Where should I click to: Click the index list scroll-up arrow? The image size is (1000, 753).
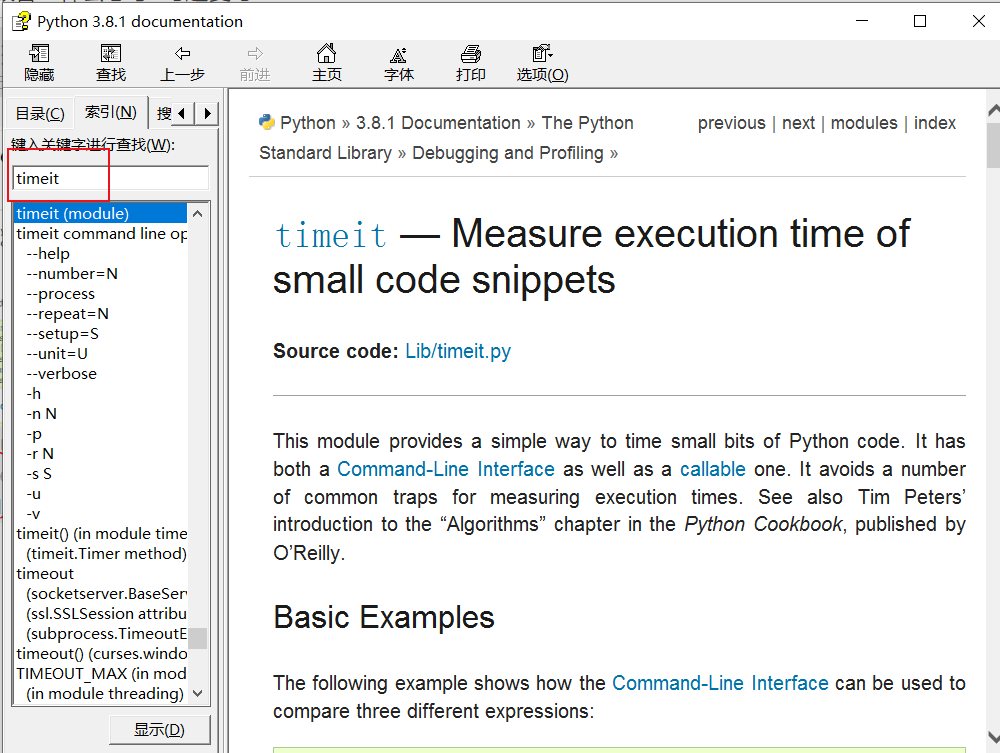tap(198, 214)
